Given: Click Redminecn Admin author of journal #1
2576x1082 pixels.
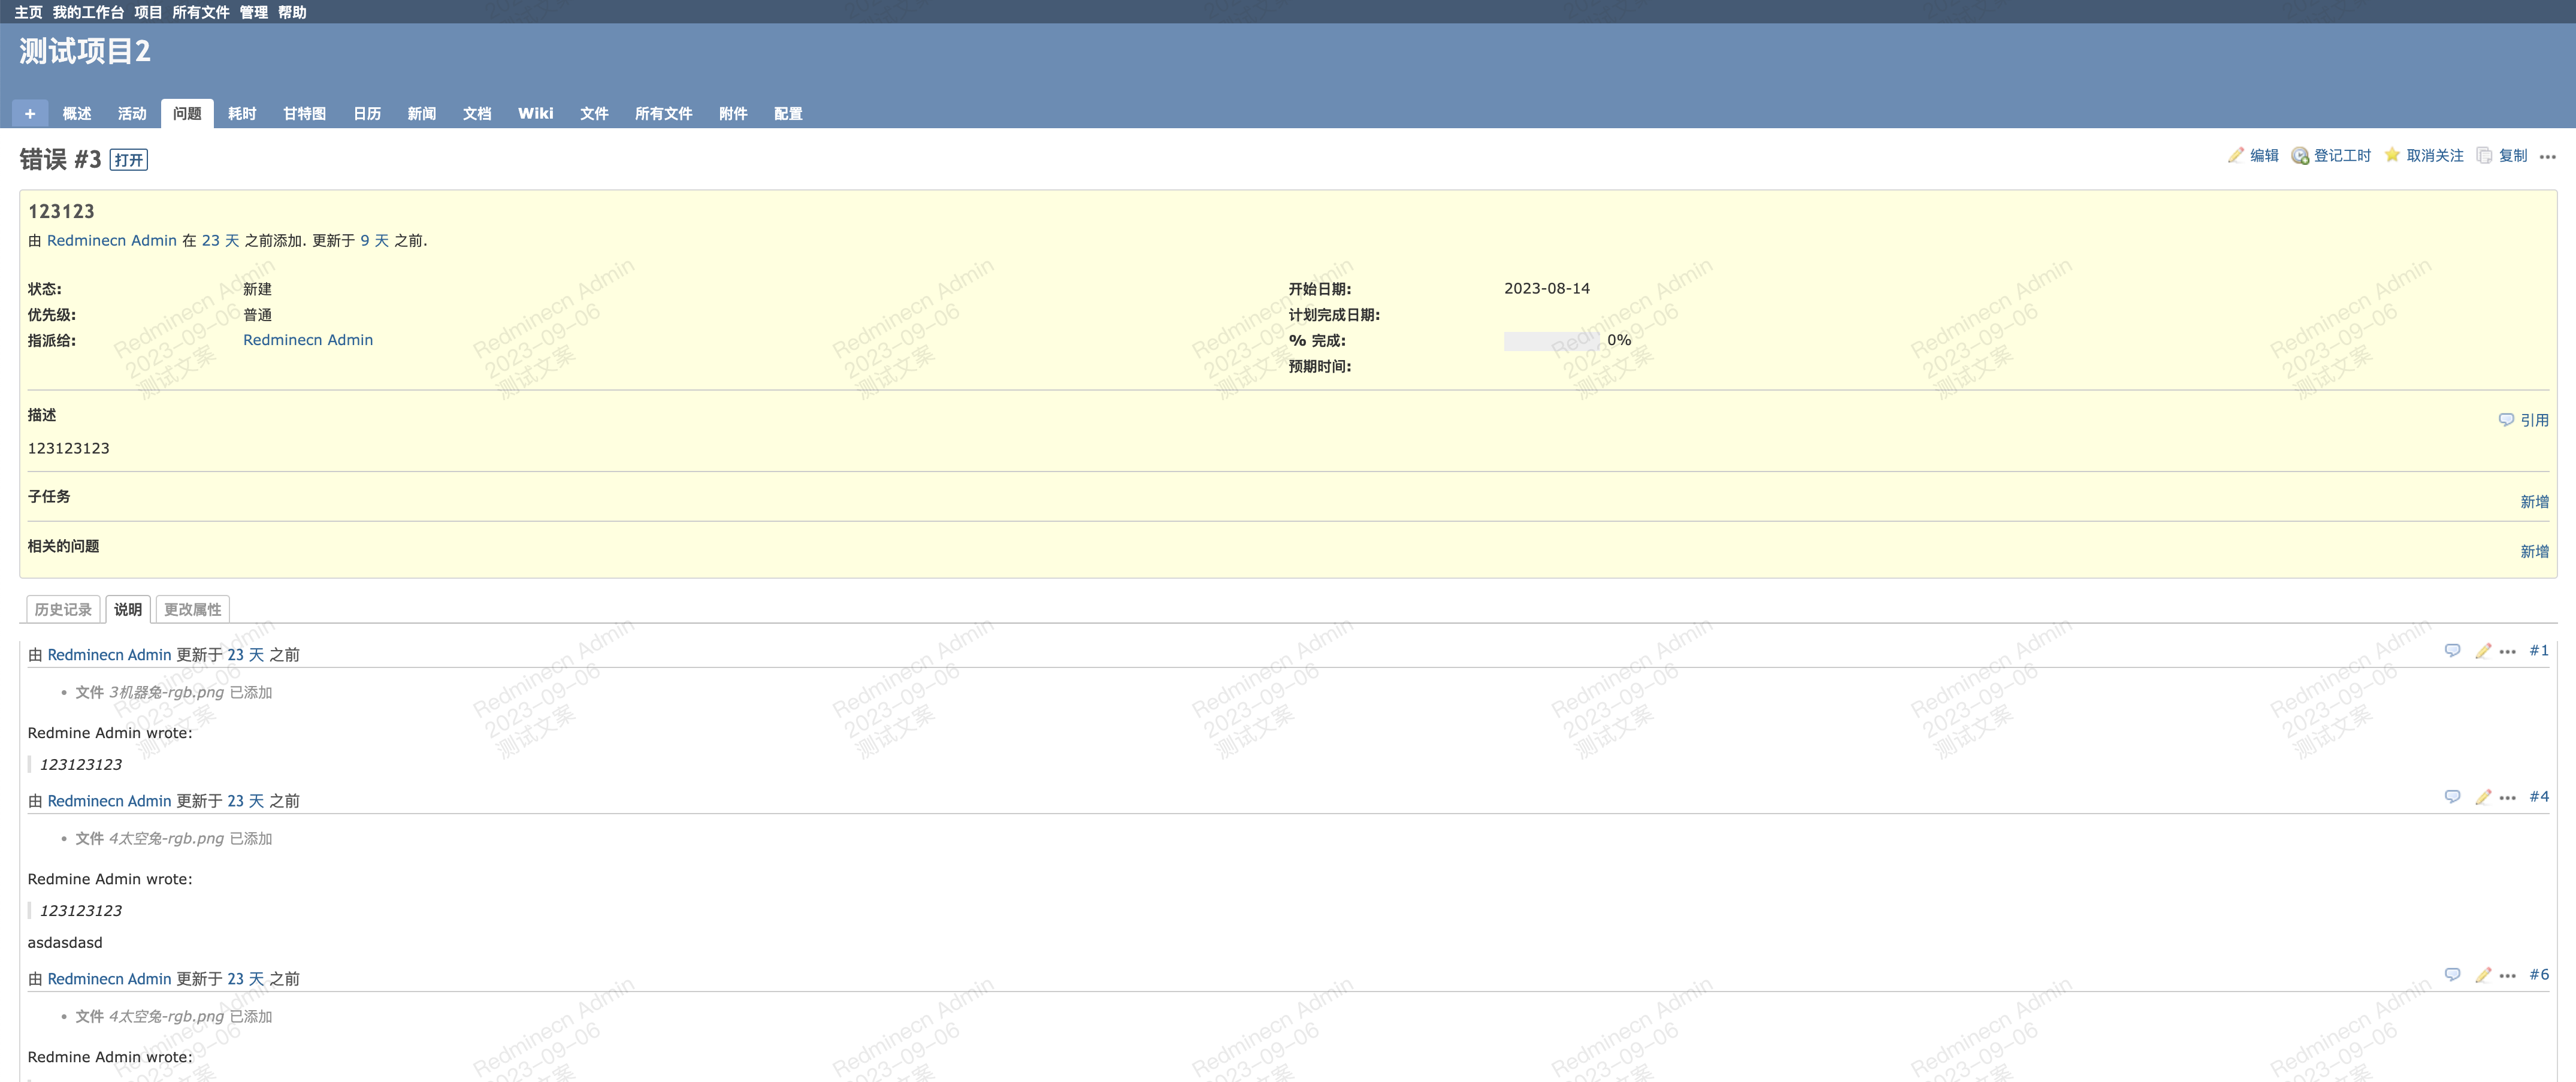Looking at the screenshot, I should pos(109,655).
